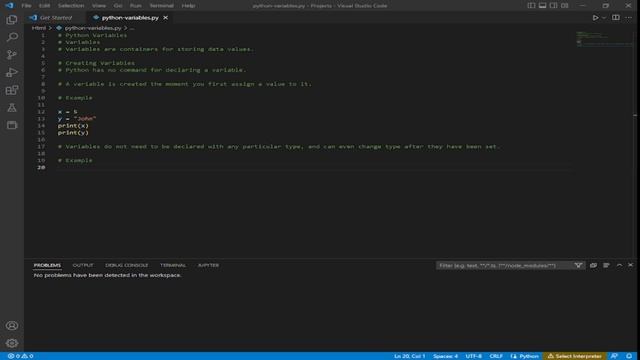Open Source Control view
Image resolution: width=640 pixels, height=360 pixels.
[x=12, y=55]
